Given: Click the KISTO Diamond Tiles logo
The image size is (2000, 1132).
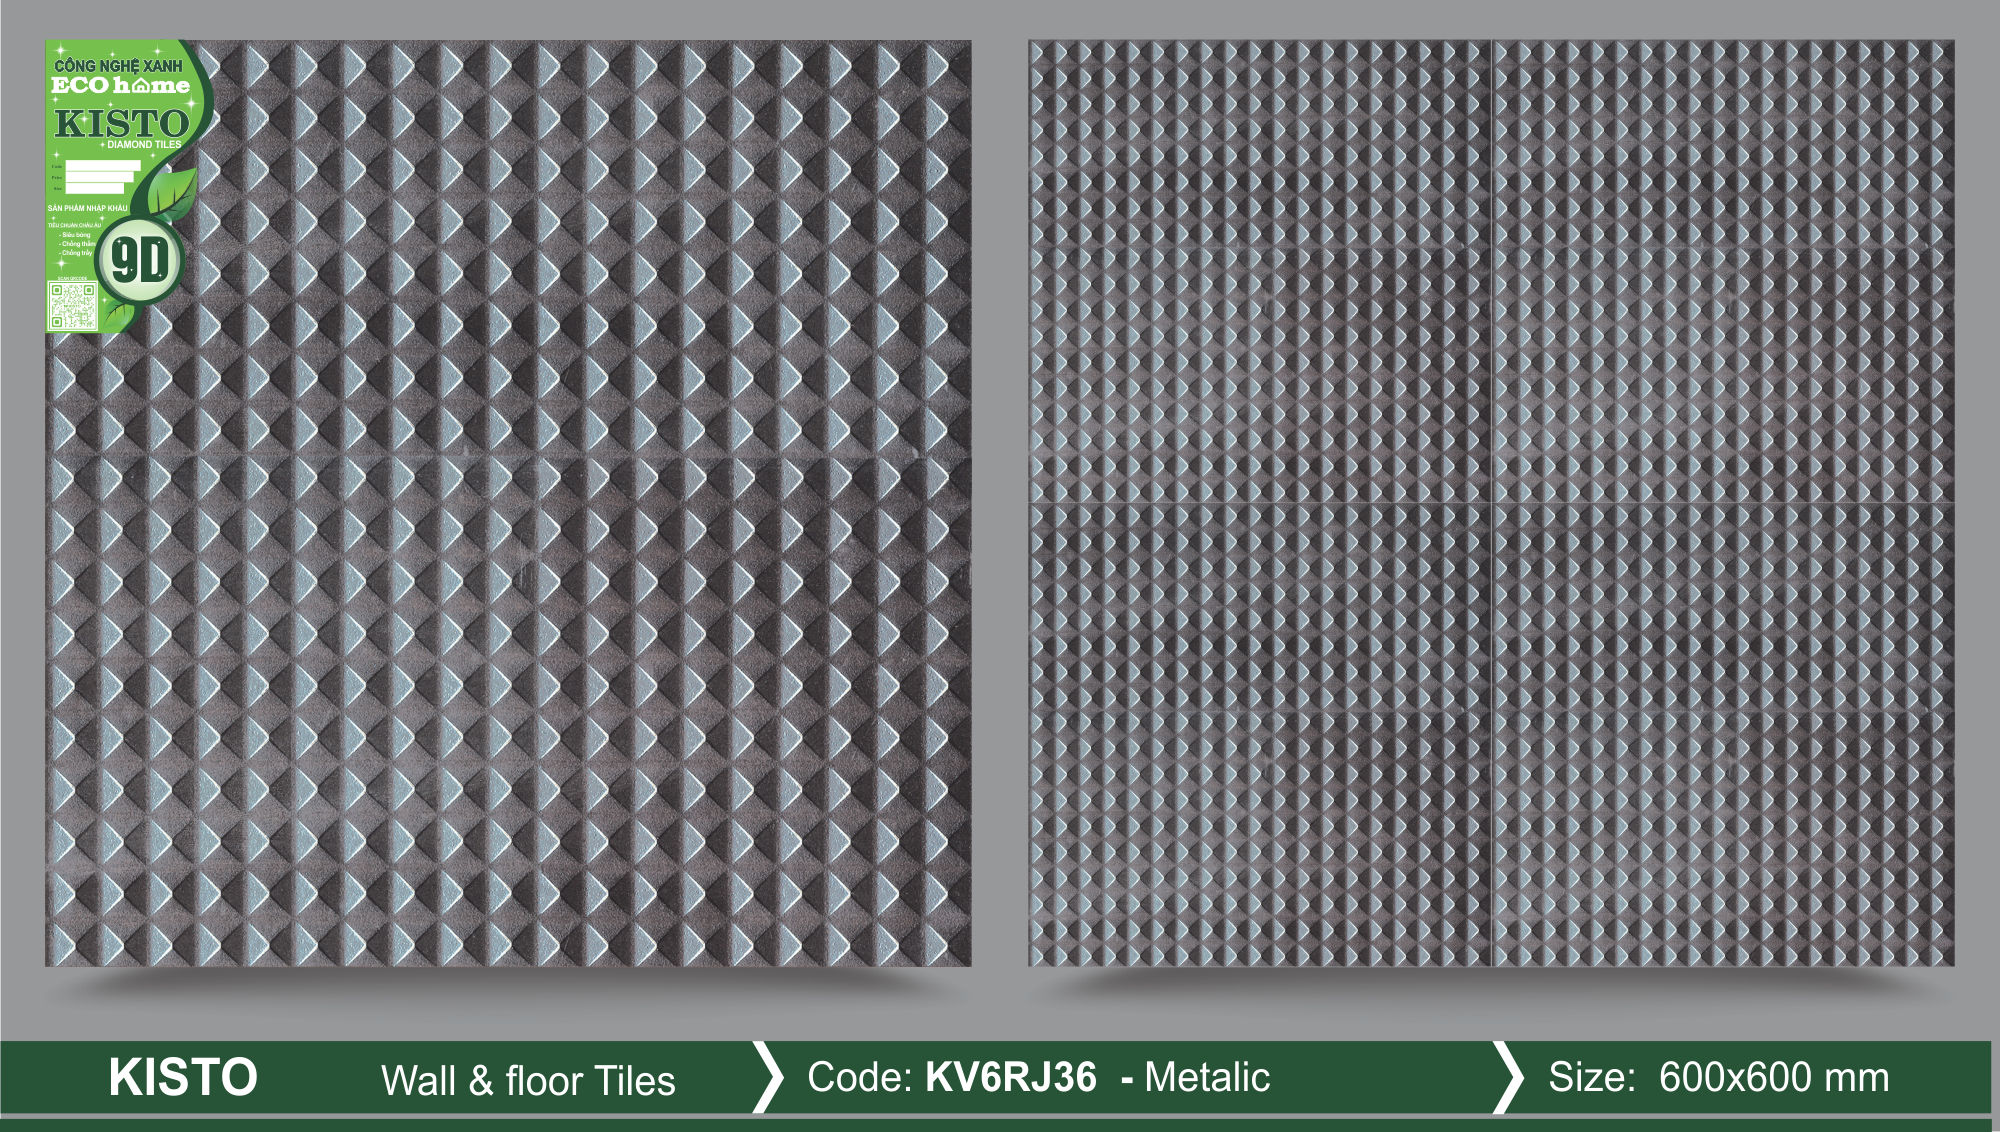Looking at the screenshot, I should [x=121, y=125].
